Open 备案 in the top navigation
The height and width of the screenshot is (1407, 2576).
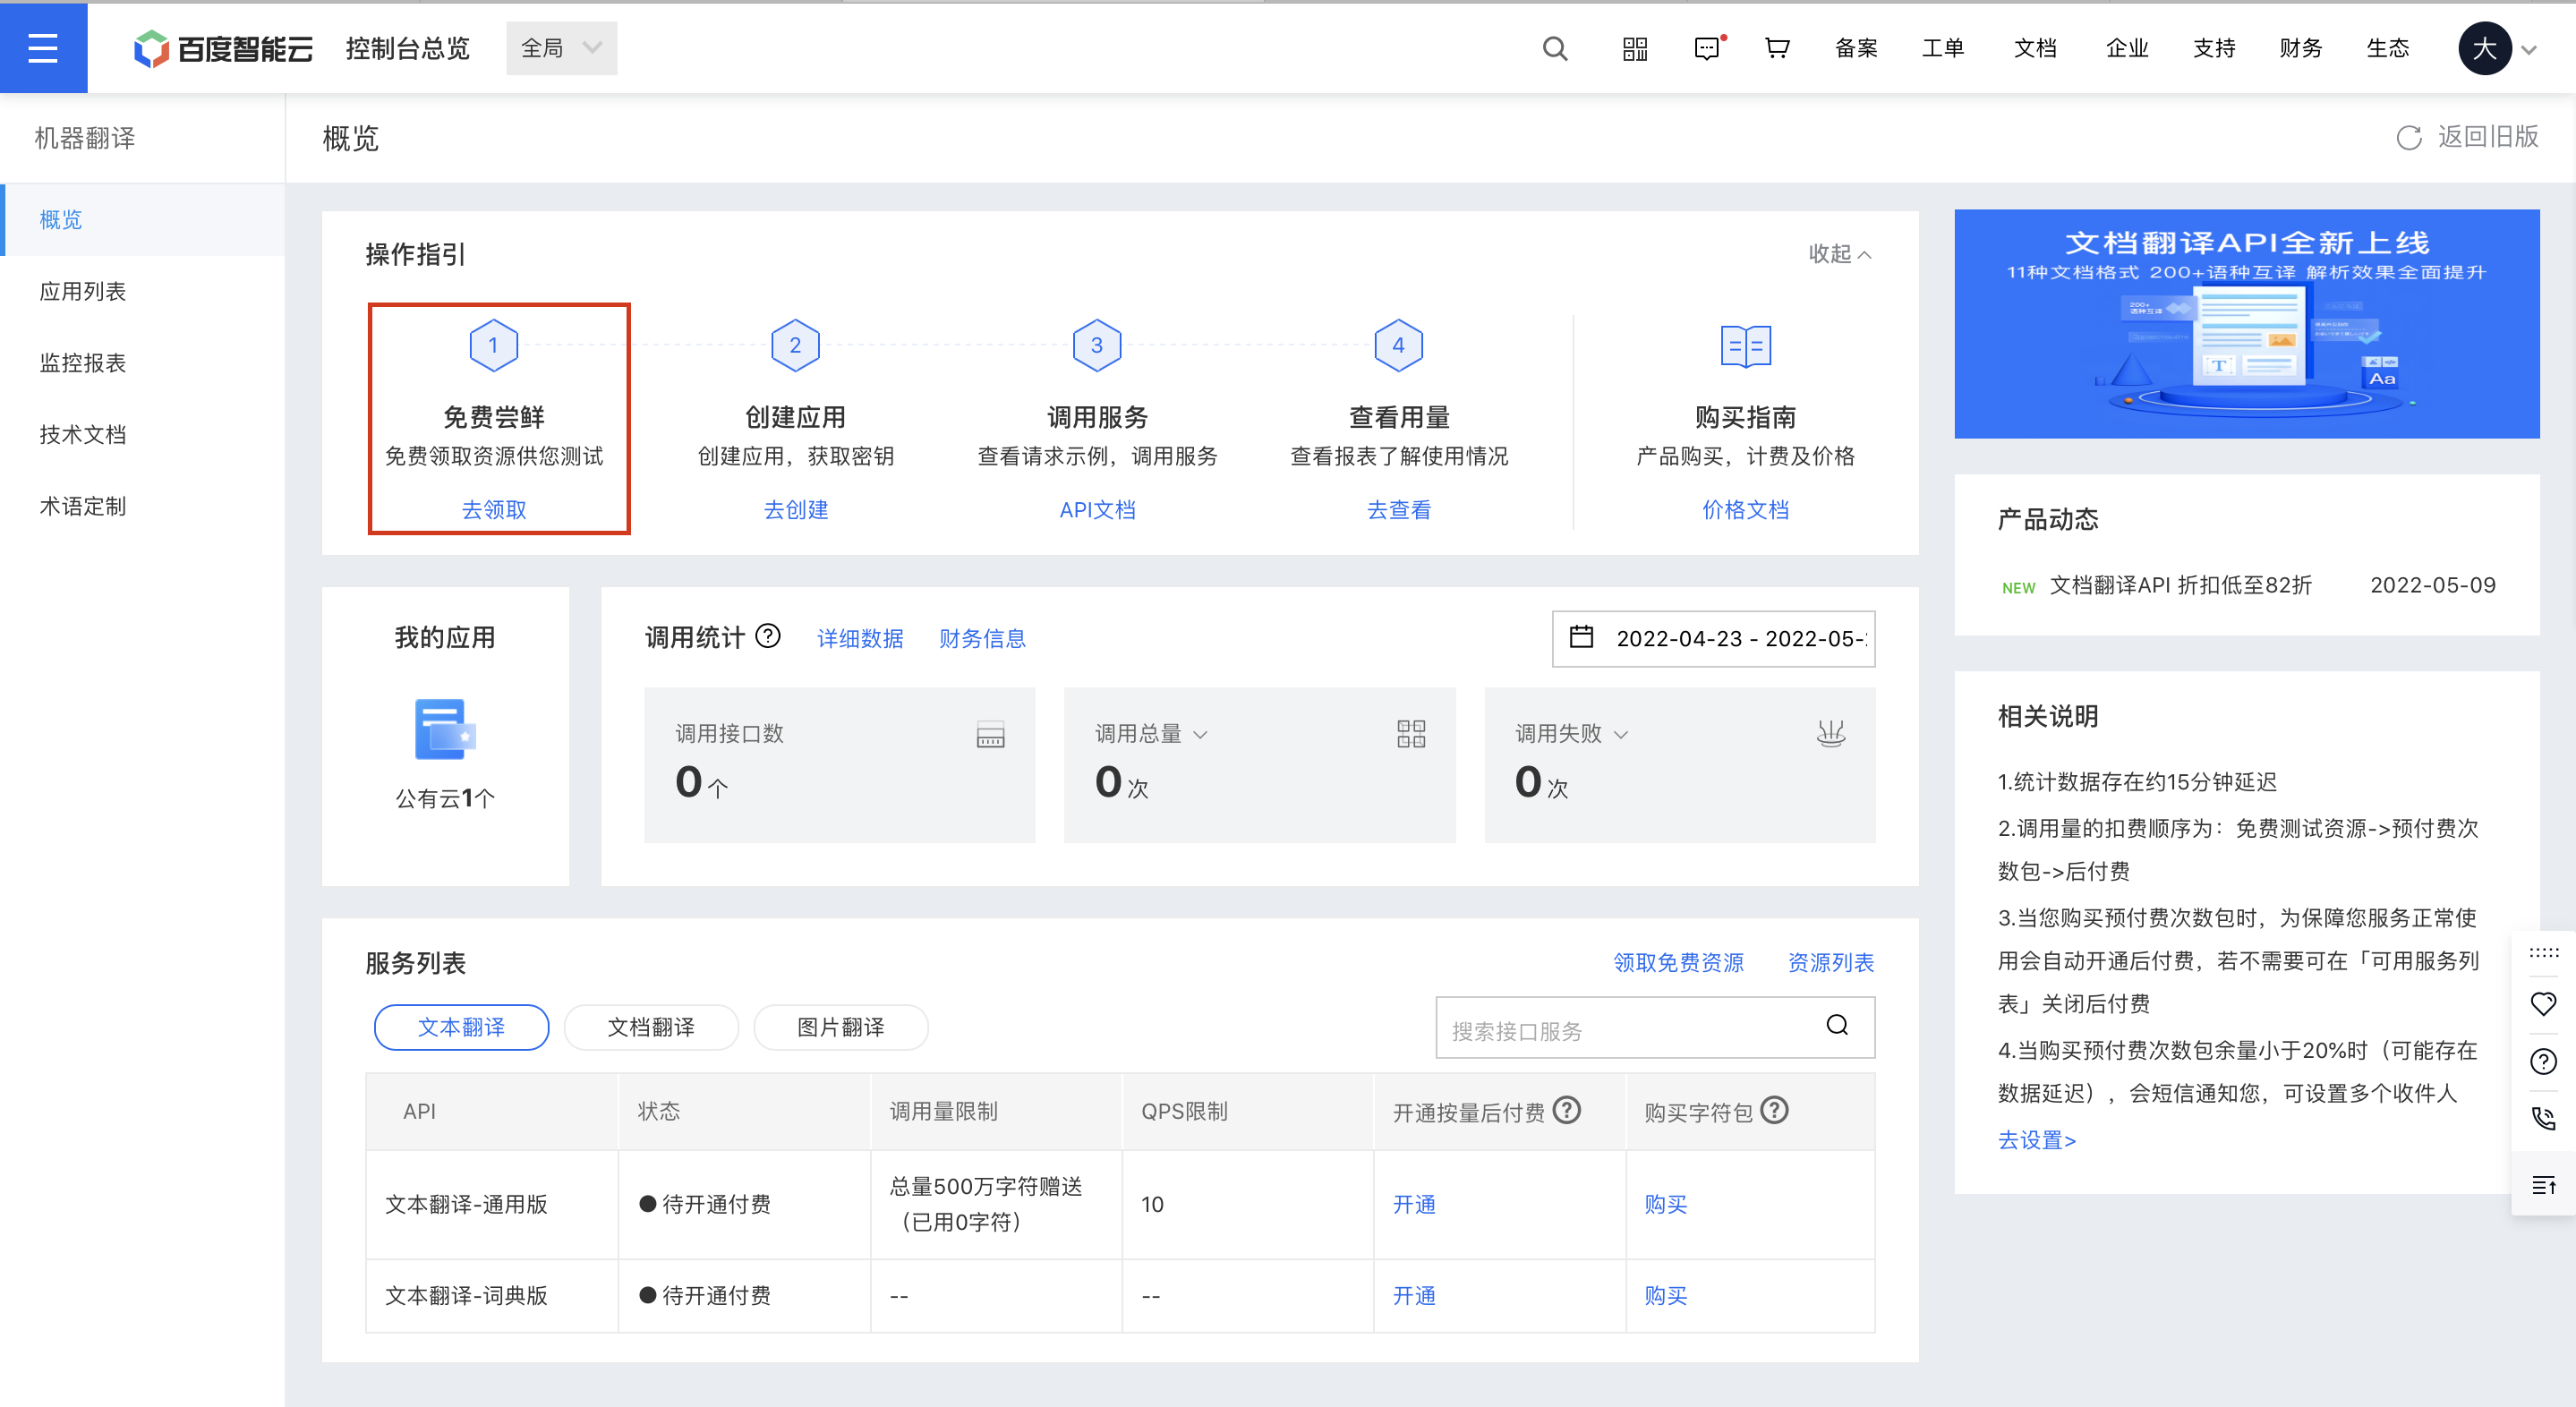(x=1856, y=48)
